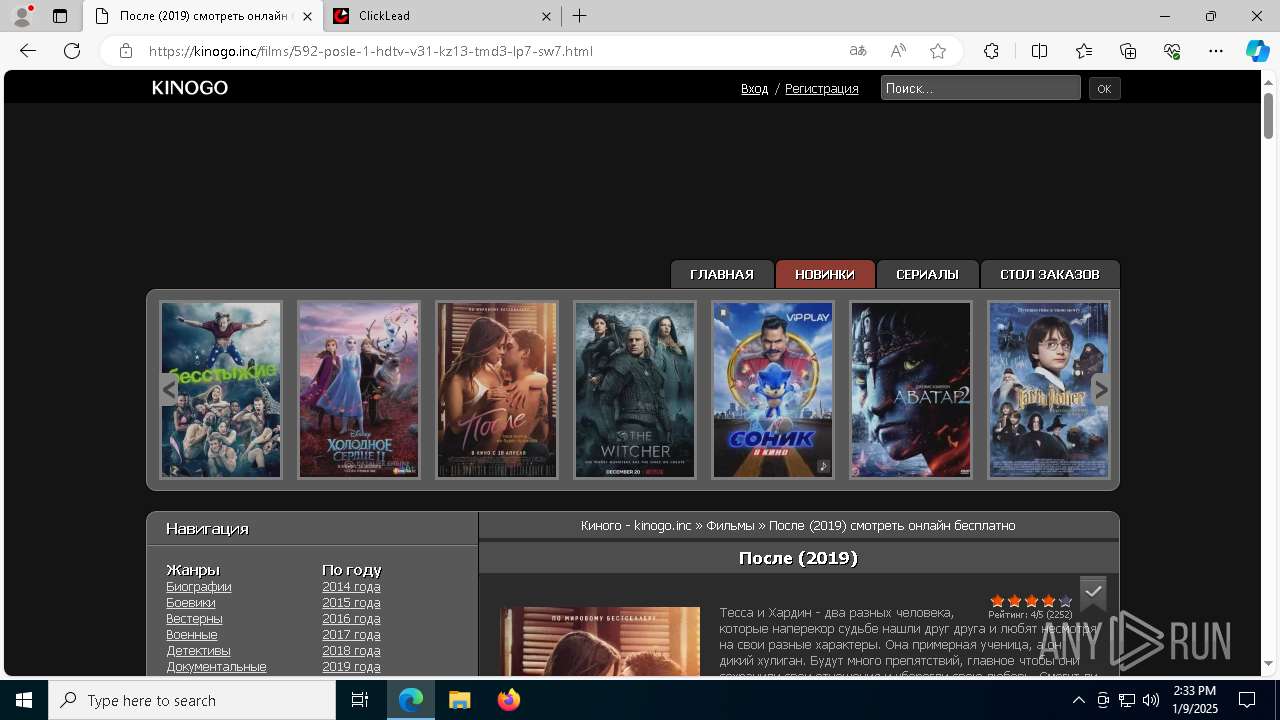The width and height of the screenshot is (1280, 720).
Task: Submit search with OK button
Action: pos(1104,89)
